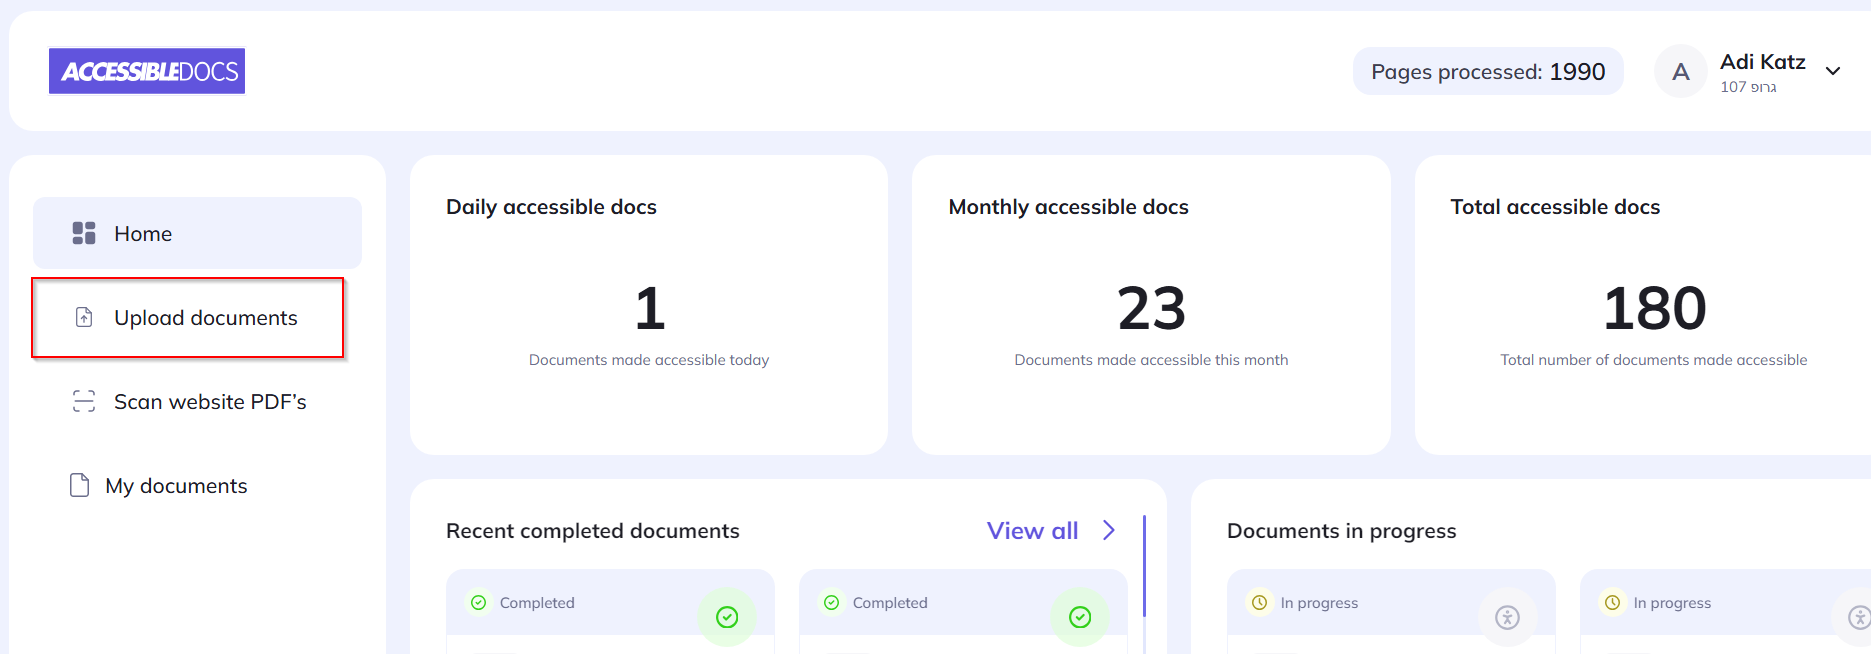Open My documents in the sidebar
The width and height of the screenshot is (1871, 654).
(197, 485)
